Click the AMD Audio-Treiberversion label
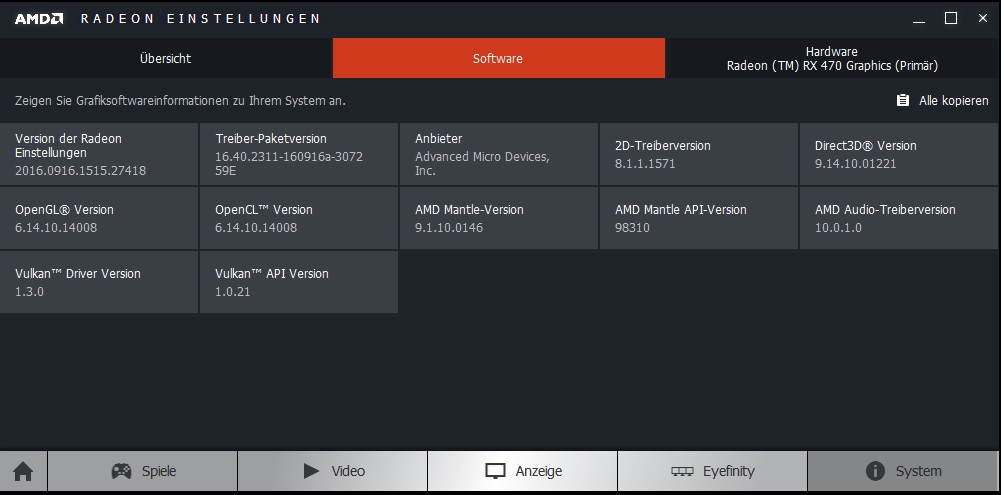This screenshot has height=495, width=1004. (885, 210)
